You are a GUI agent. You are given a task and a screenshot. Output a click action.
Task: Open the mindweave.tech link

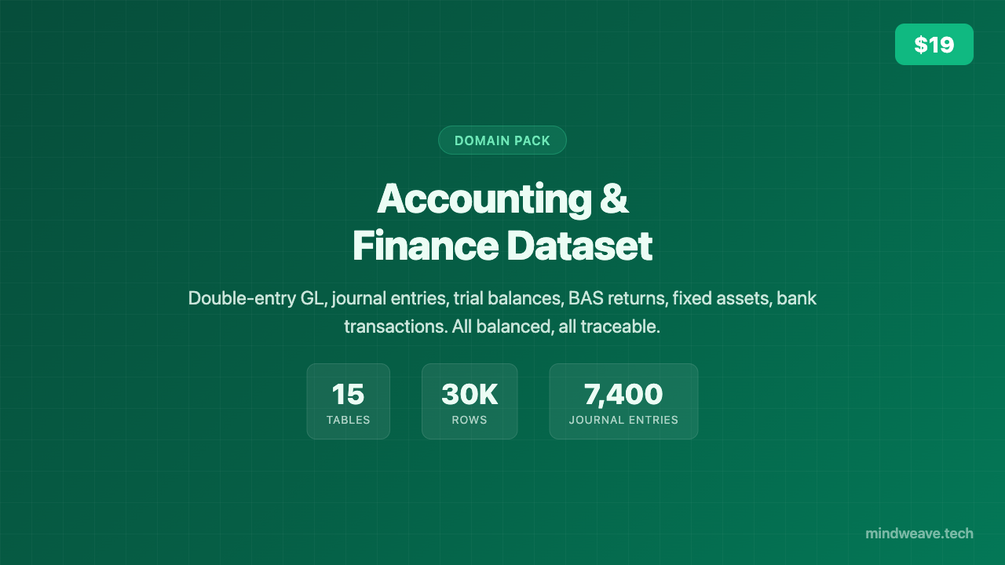919,533
